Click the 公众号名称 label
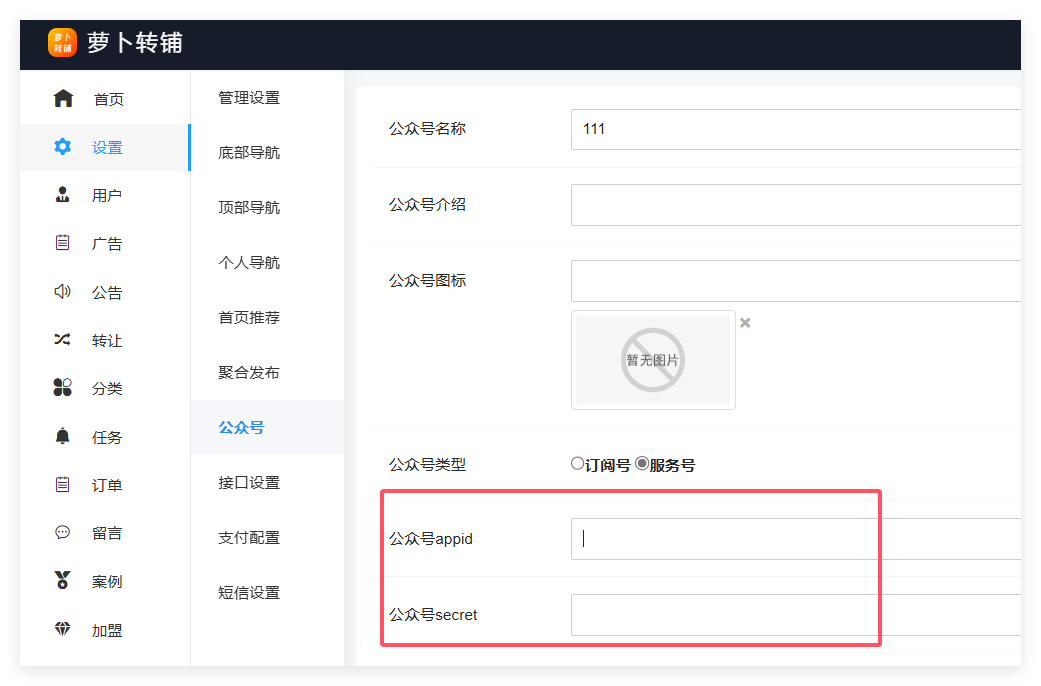 pyautogui.click(x=428, y=129)
